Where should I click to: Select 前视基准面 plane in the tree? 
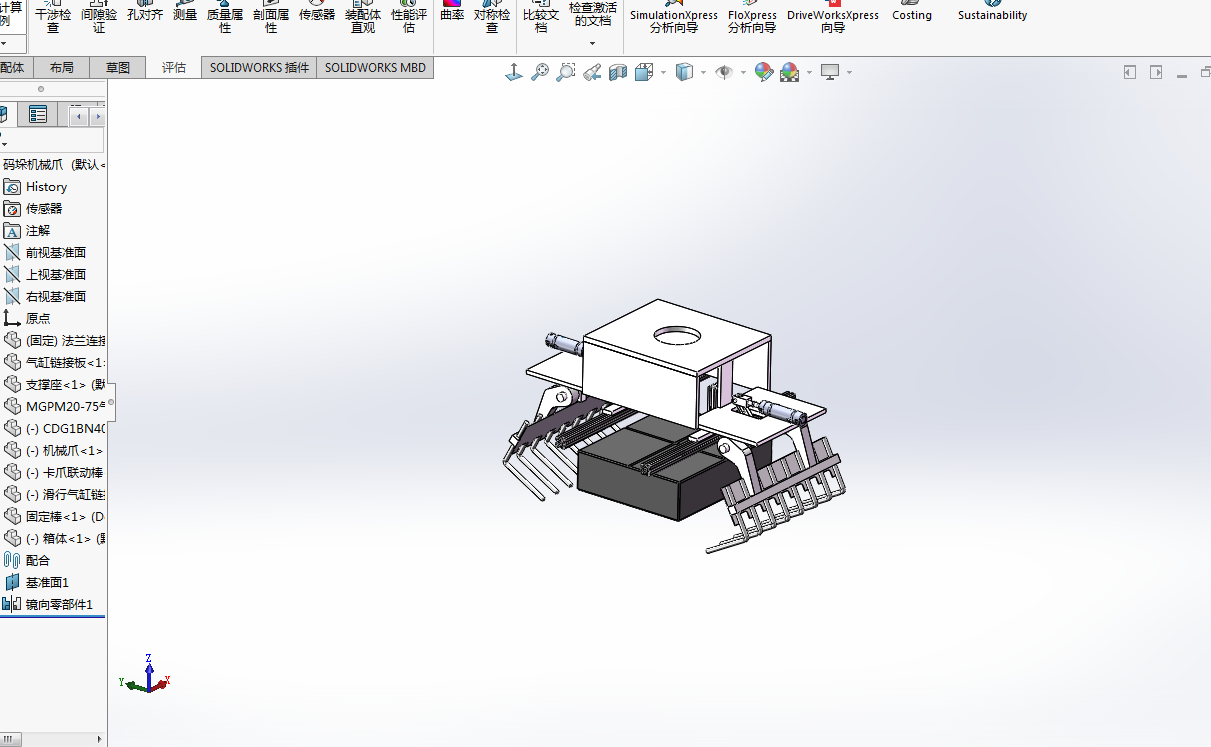click(55, 253)
